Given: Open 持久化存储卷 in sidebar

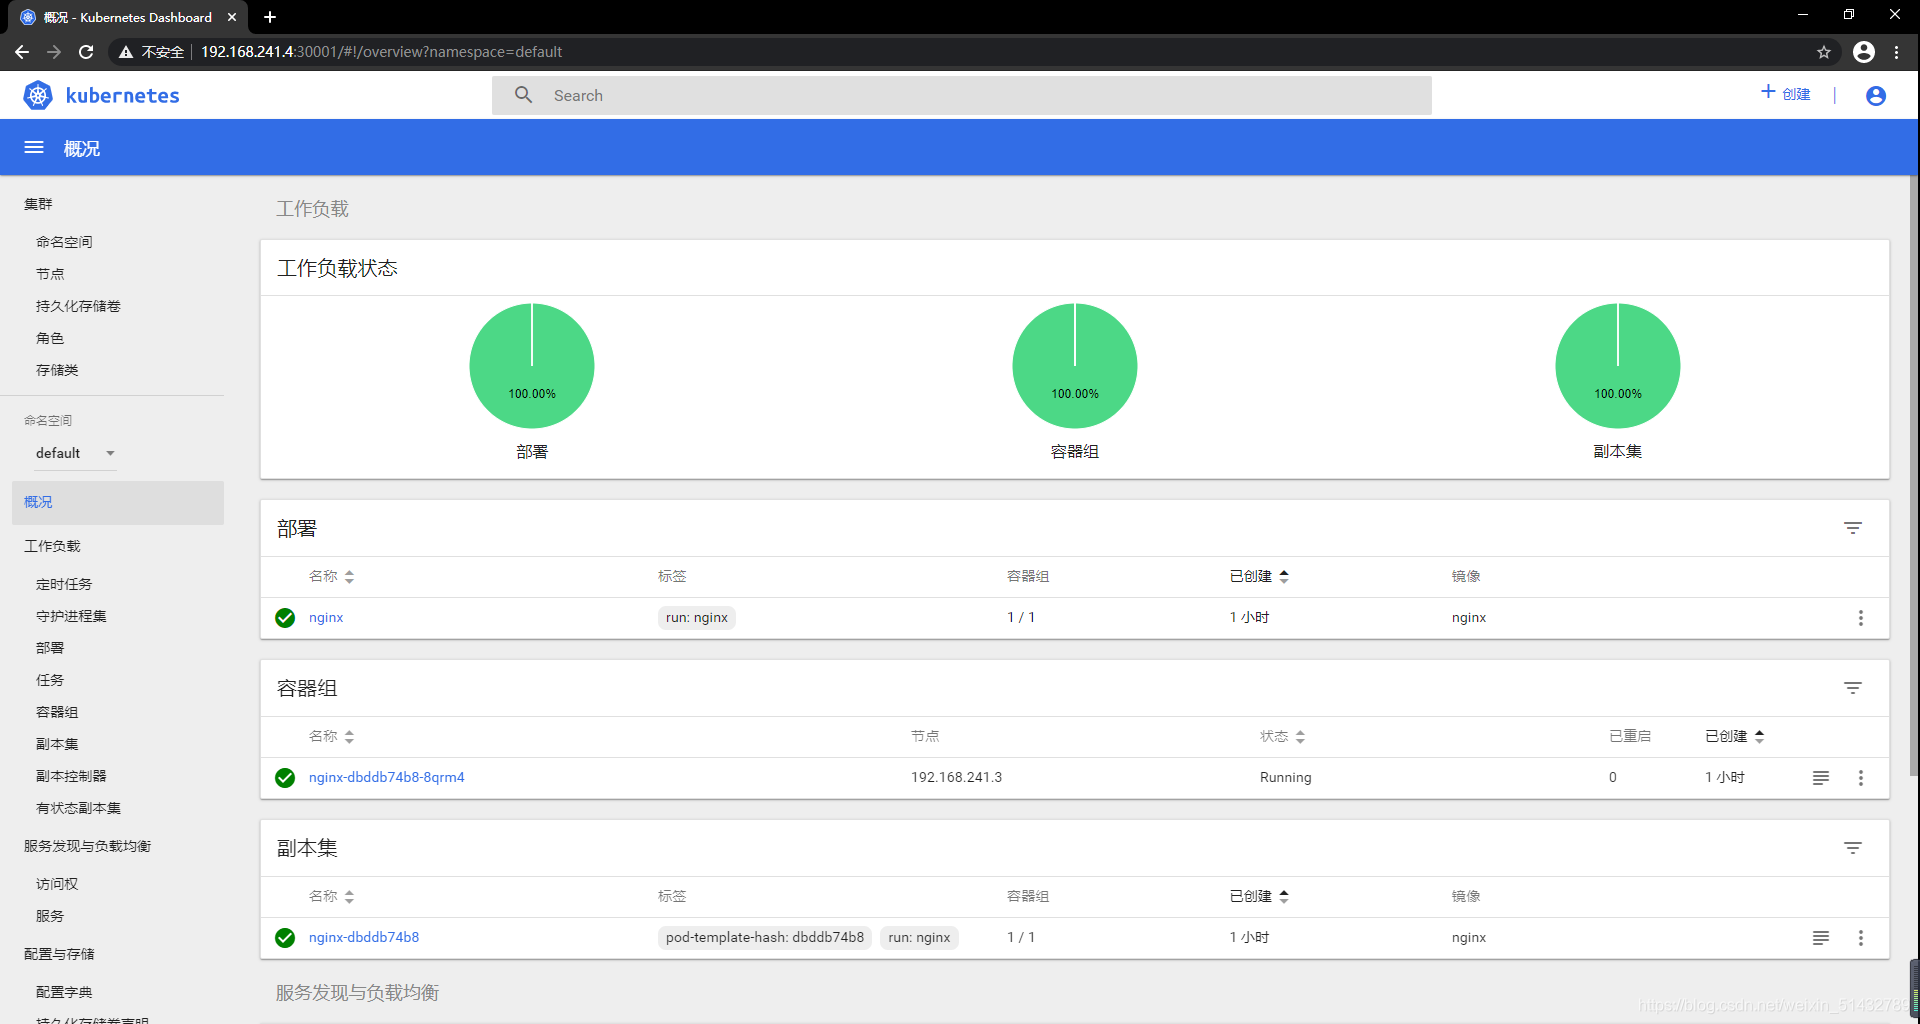Looking at the screenshot, I should coord(78,306).
